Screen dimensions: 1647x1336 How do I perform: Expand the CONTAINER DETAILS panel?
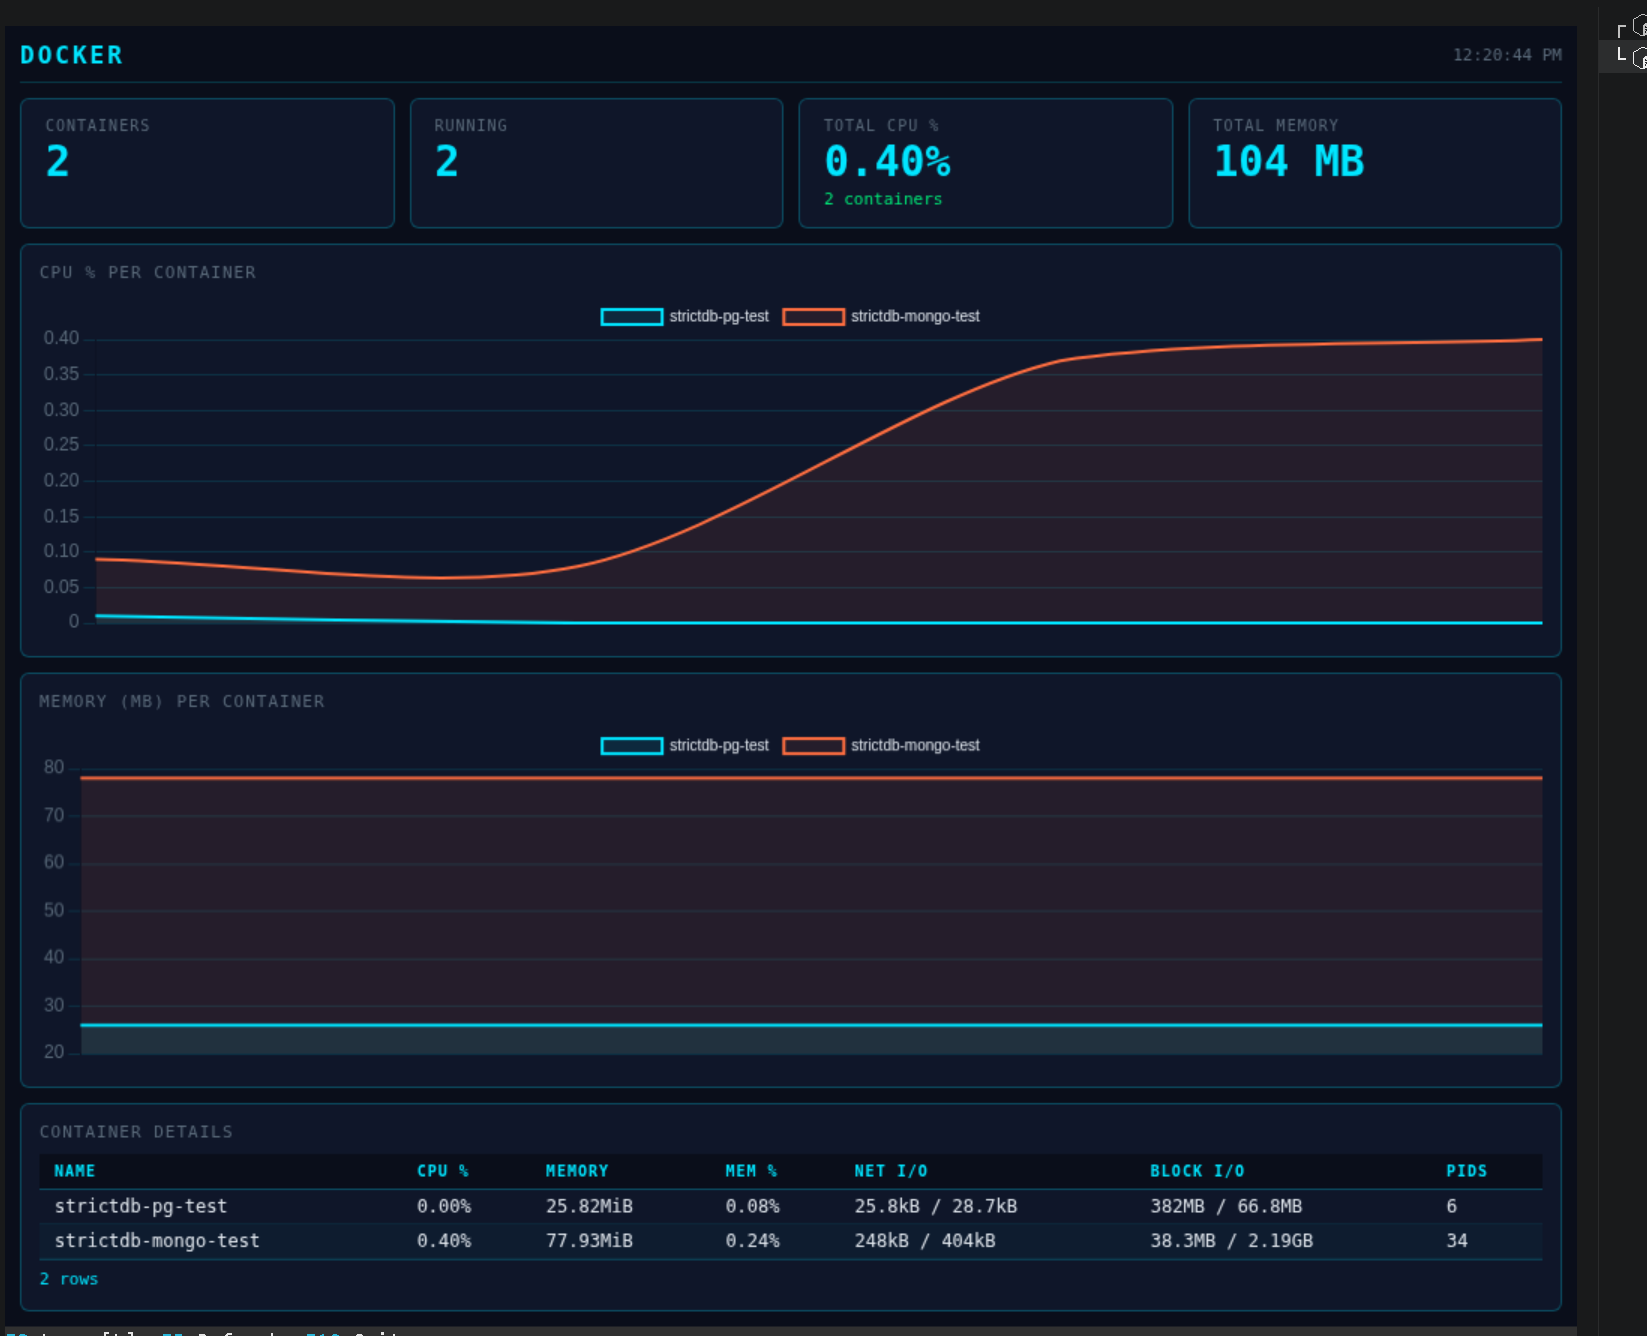click(136, 1131)
